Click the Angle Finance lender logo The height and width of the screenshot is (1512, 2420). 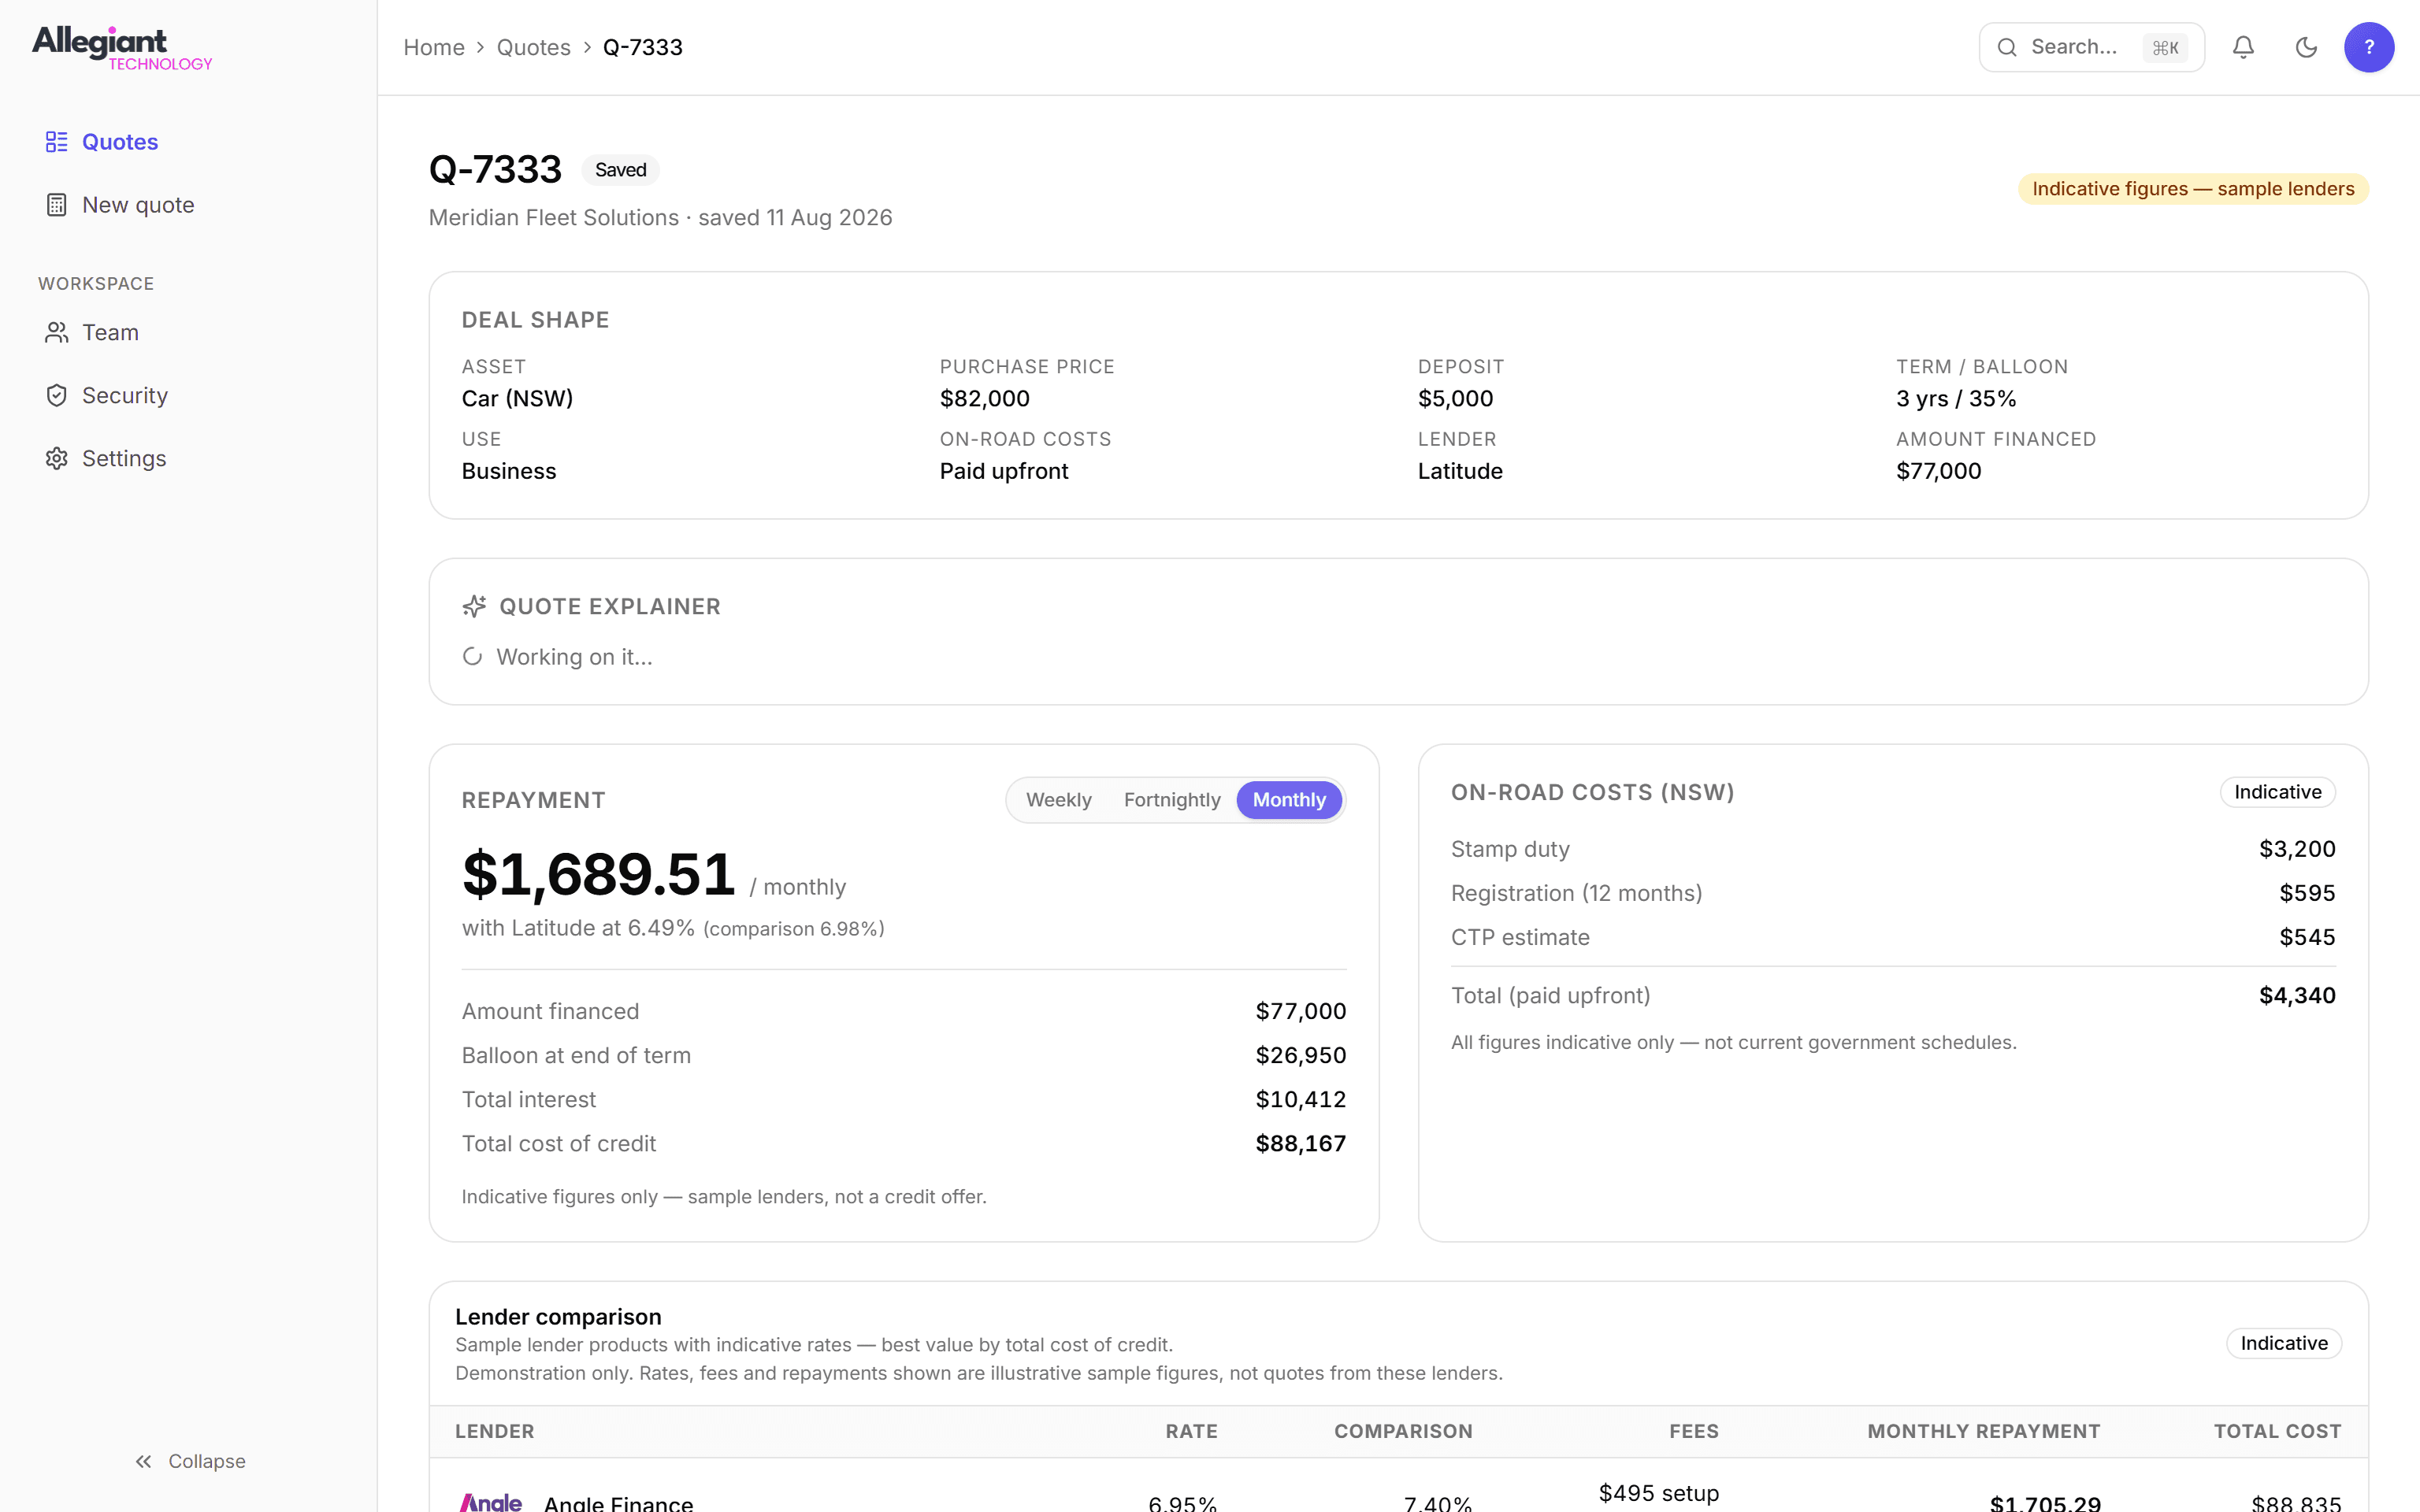click(490, 1502)
